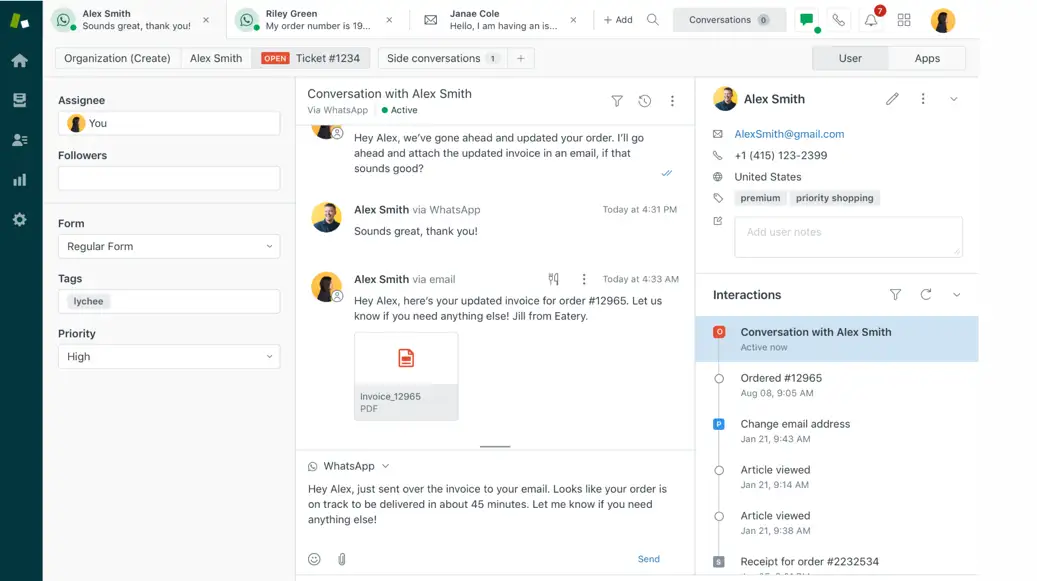The width and height of the screenshot is (1037, 581).
Task: Click the lychee ticket tag
Action: (89, 301)
